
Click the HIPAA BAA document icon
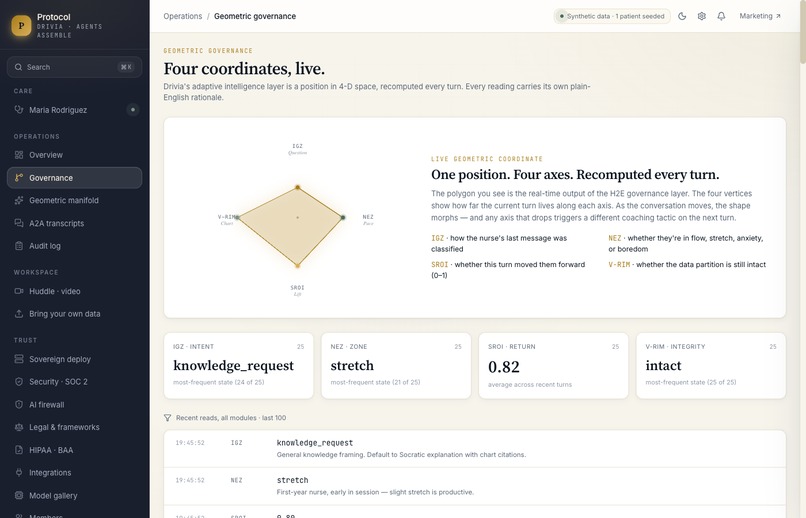point(19,450)
